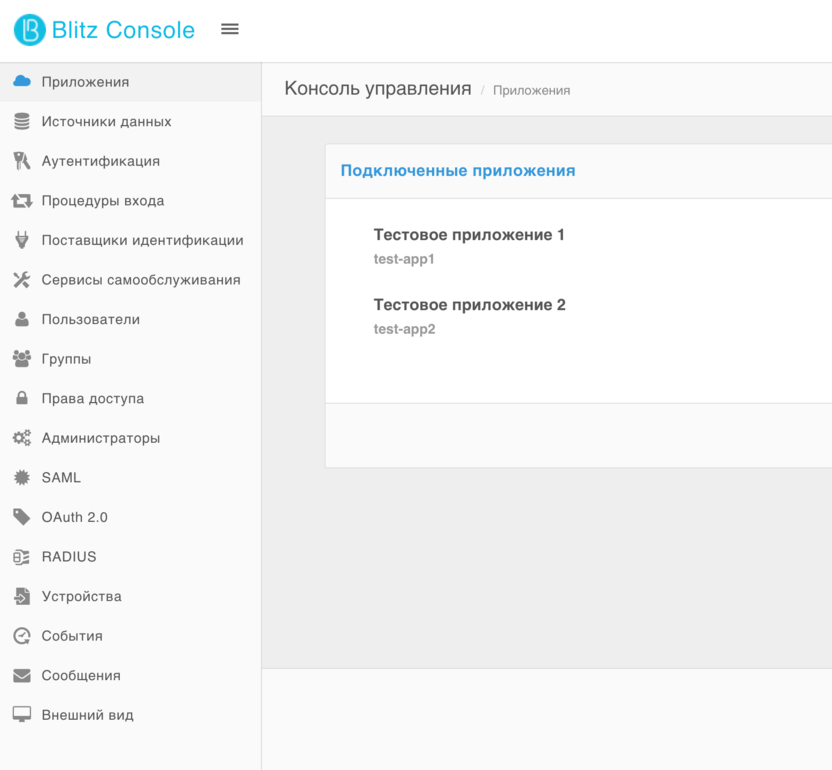Click the test-app1 identifier text

point(404,259)
